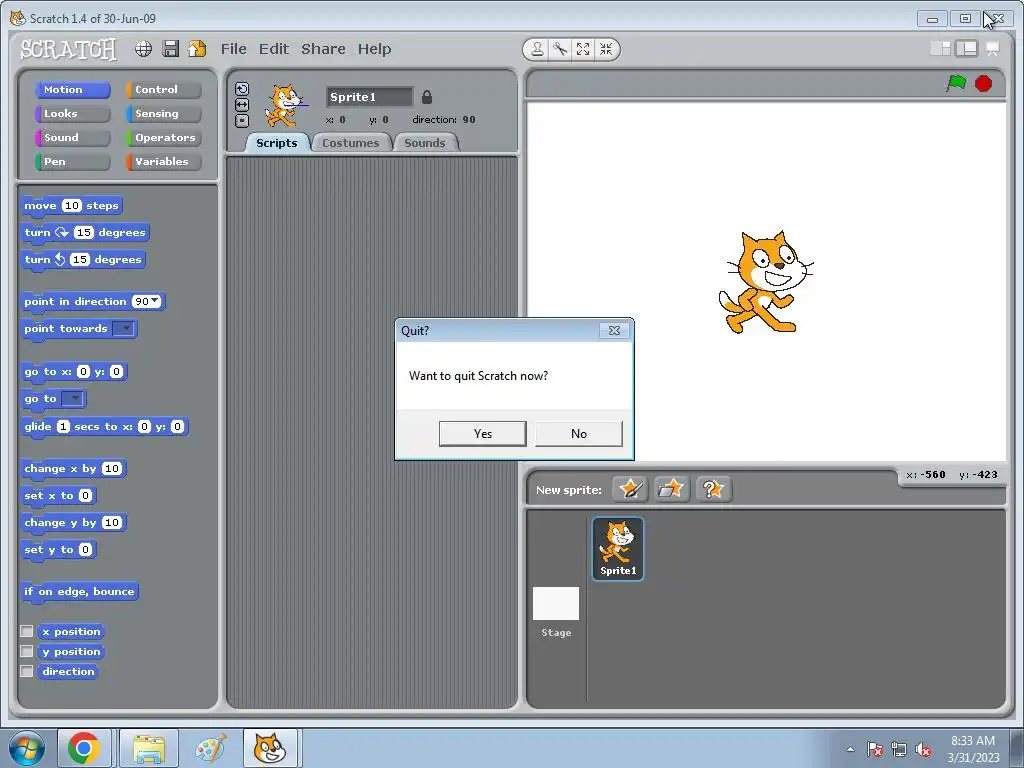The image size is (1024, 768).
Task: Click the Scratch taskbar icon
Action: point(270,748)
